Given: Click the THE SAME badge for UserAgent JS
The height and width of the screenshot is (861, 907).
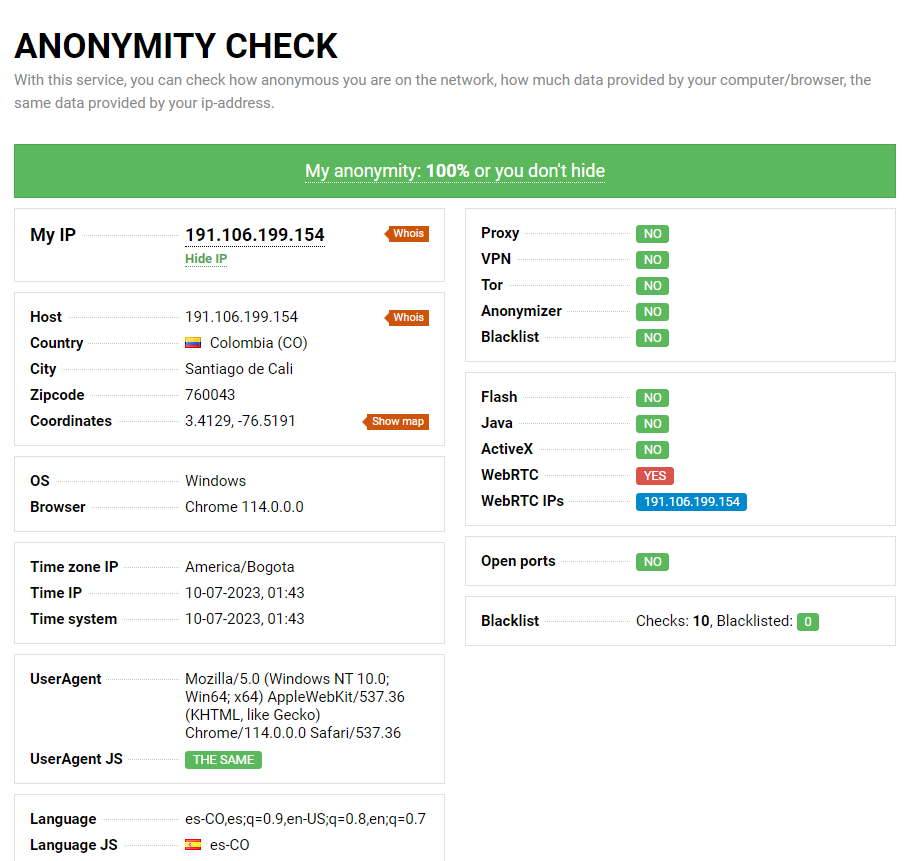Looking at the screenshot, I should 223,760.
